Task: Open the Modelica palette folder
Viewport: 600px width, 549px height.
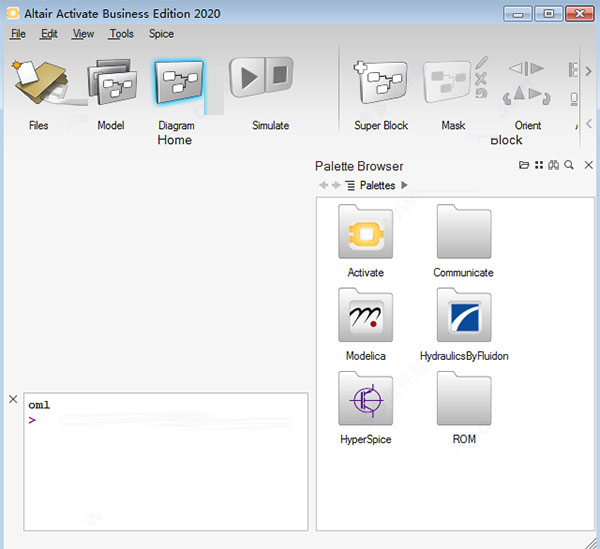Action: (x=365, y=317)
